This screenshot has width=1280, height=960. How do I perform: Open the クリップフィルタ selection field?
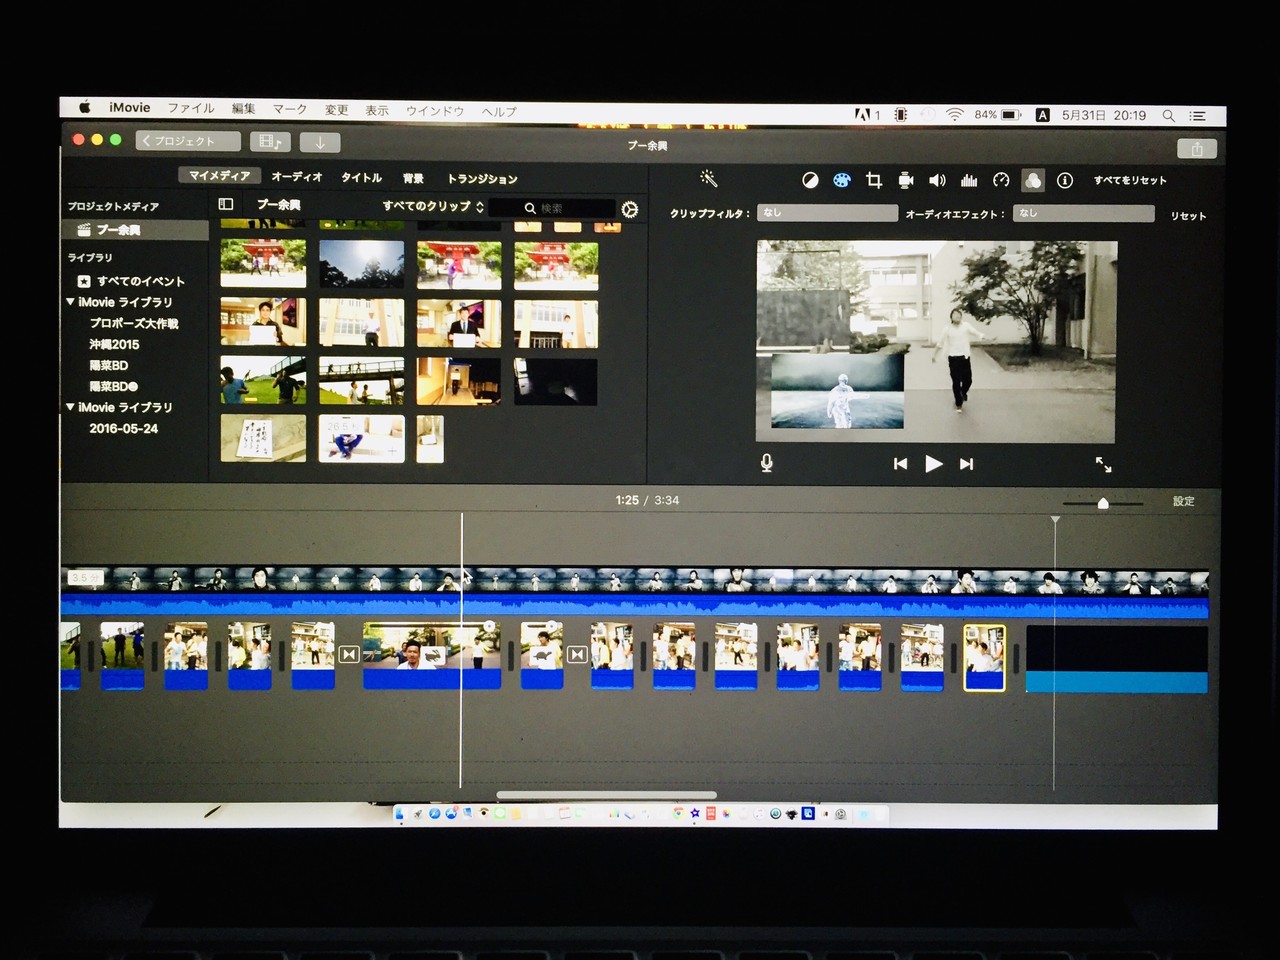[828, 213]
